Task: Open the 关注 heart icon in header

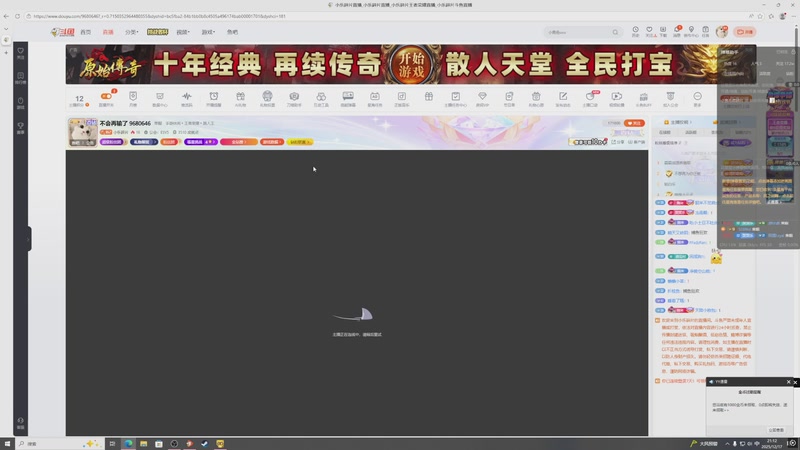Action: coord(649,32)
